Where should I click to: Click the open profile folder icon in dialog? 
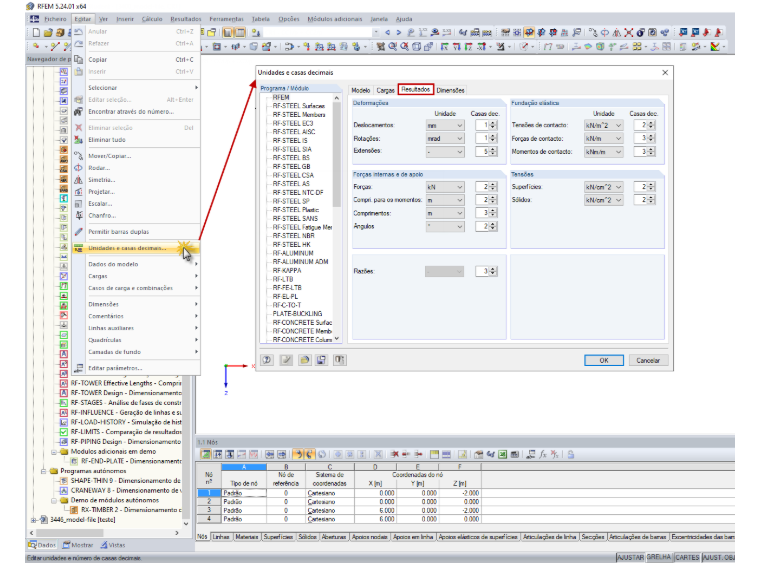(304, 360)
